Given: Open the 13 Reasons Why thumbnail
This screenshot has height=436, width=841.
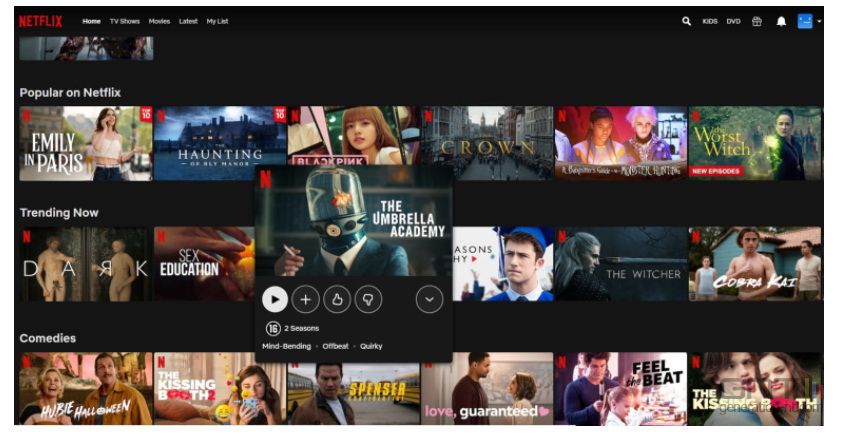Looking at the screenshot, I should click(503, 264).
